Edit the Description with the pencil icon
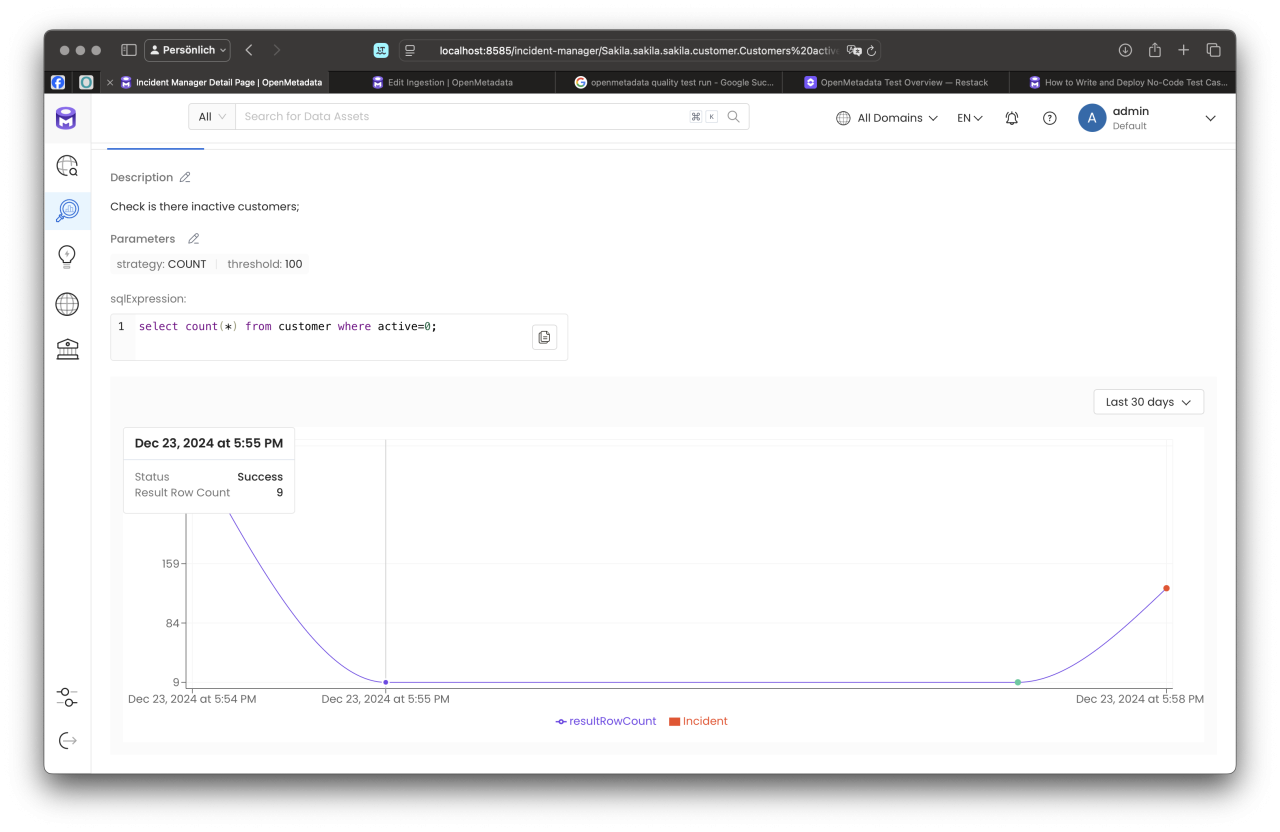Screen dimensions: 1280x832 pos(185,177)
